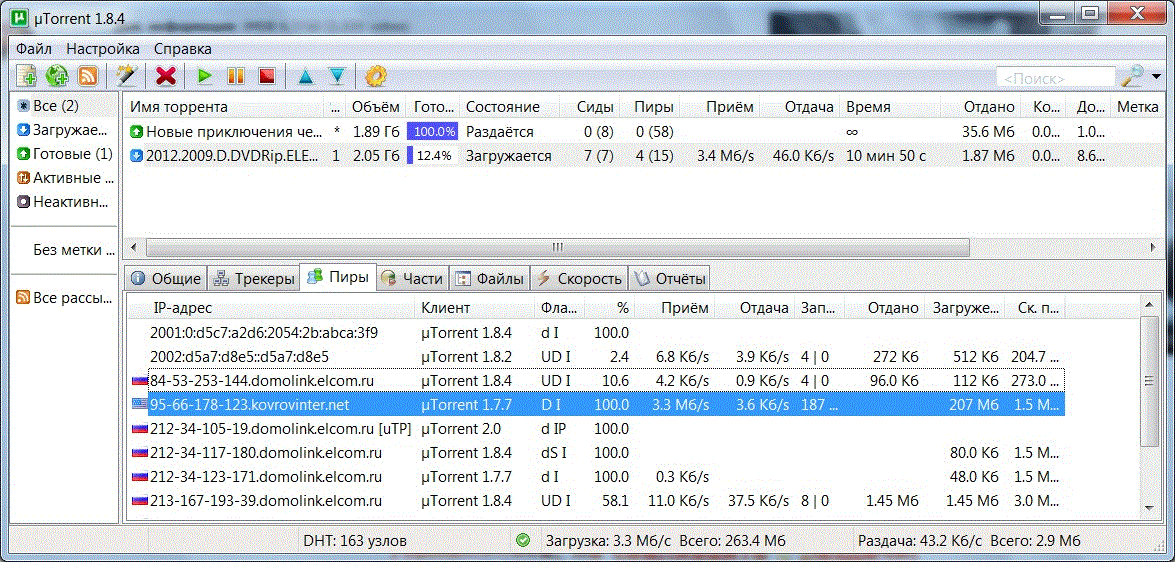Click Add Torrent from URL icon

coord(58,76)
